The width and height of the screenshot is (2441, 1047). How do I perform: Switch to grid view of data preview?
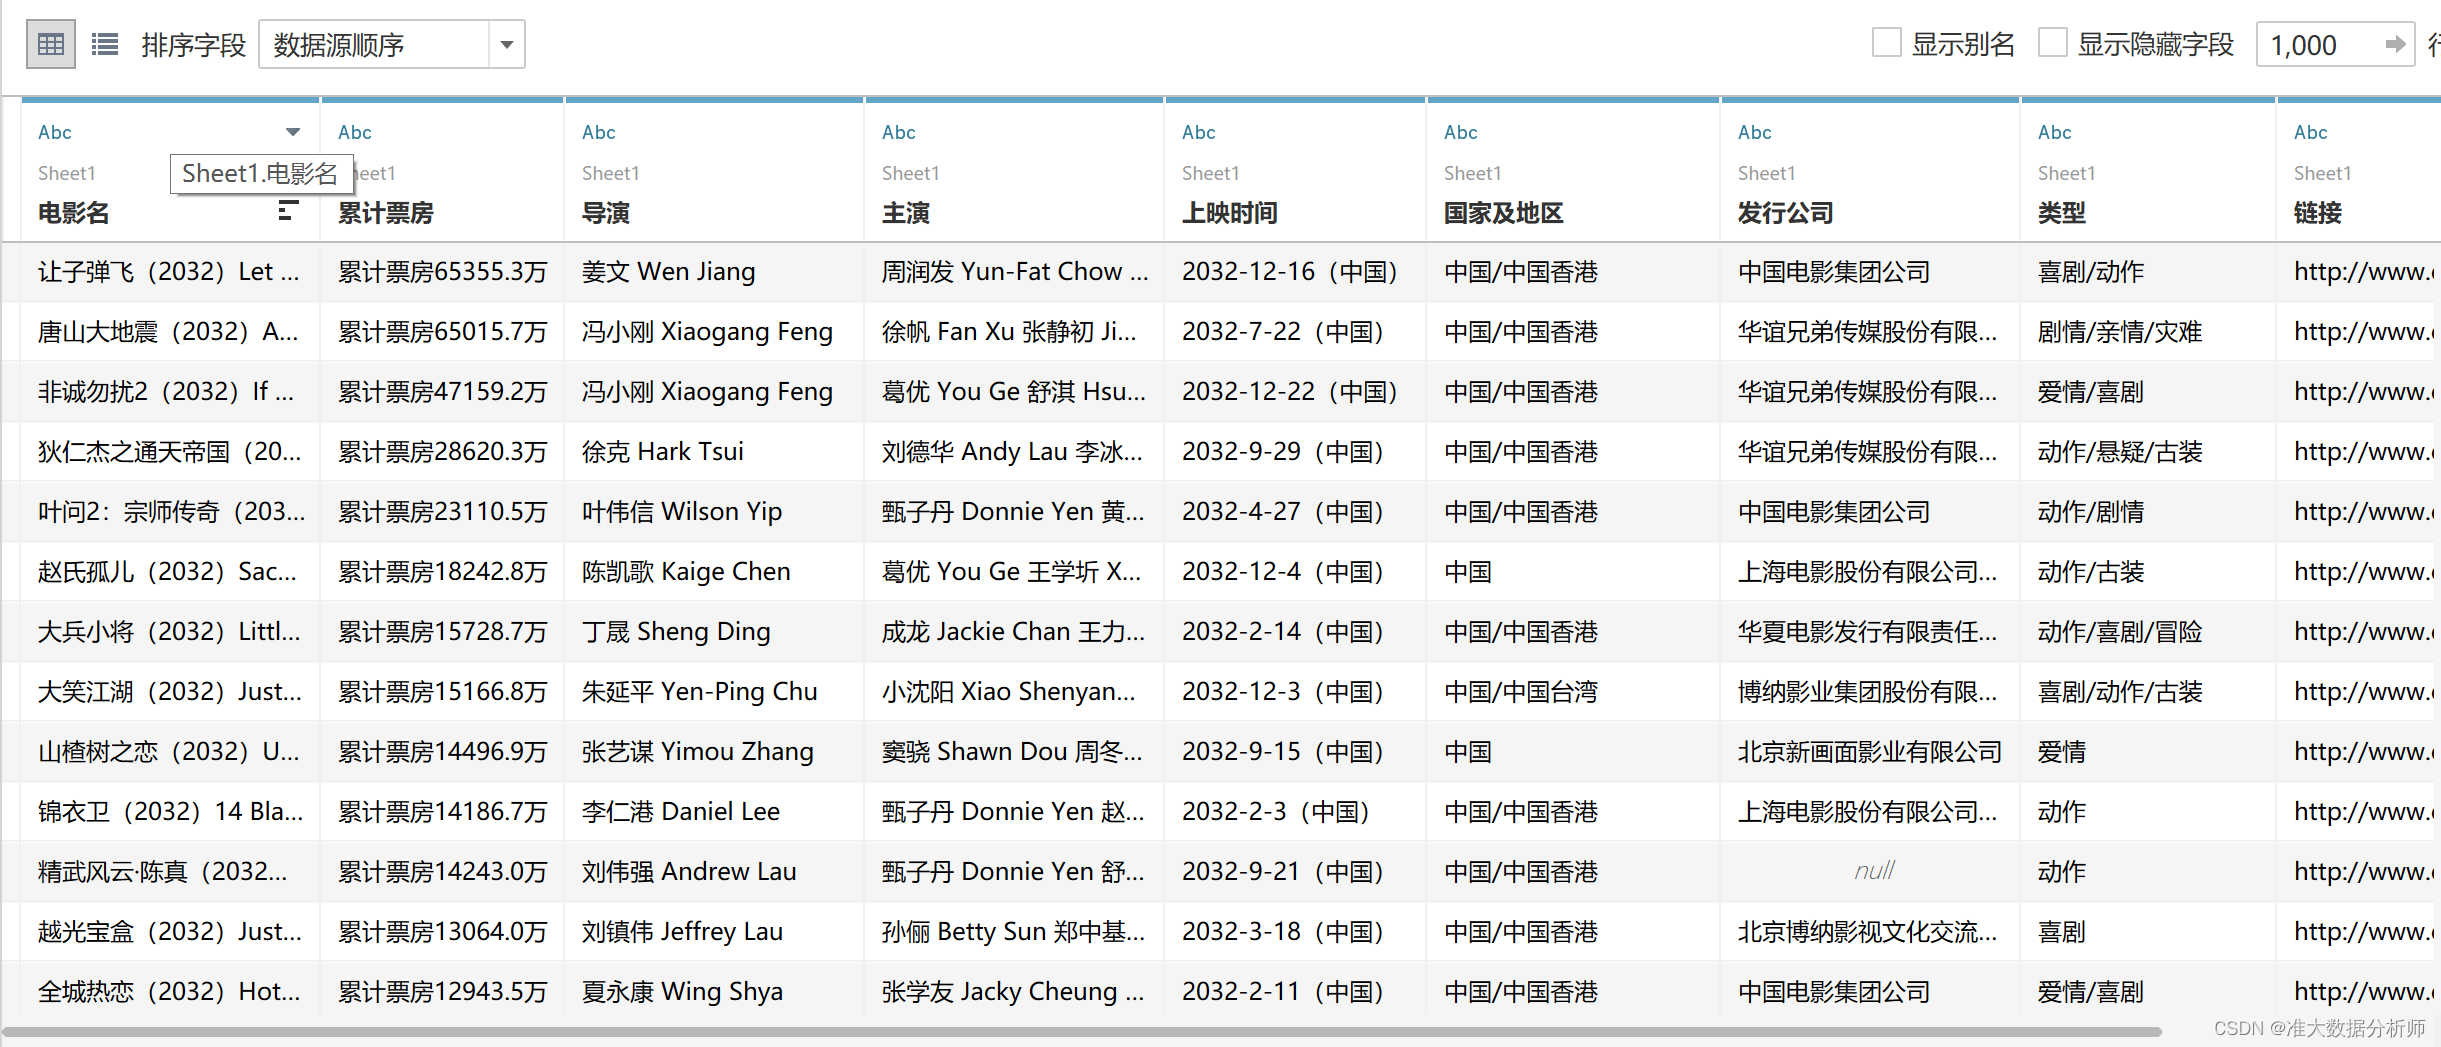coord(50,45)
